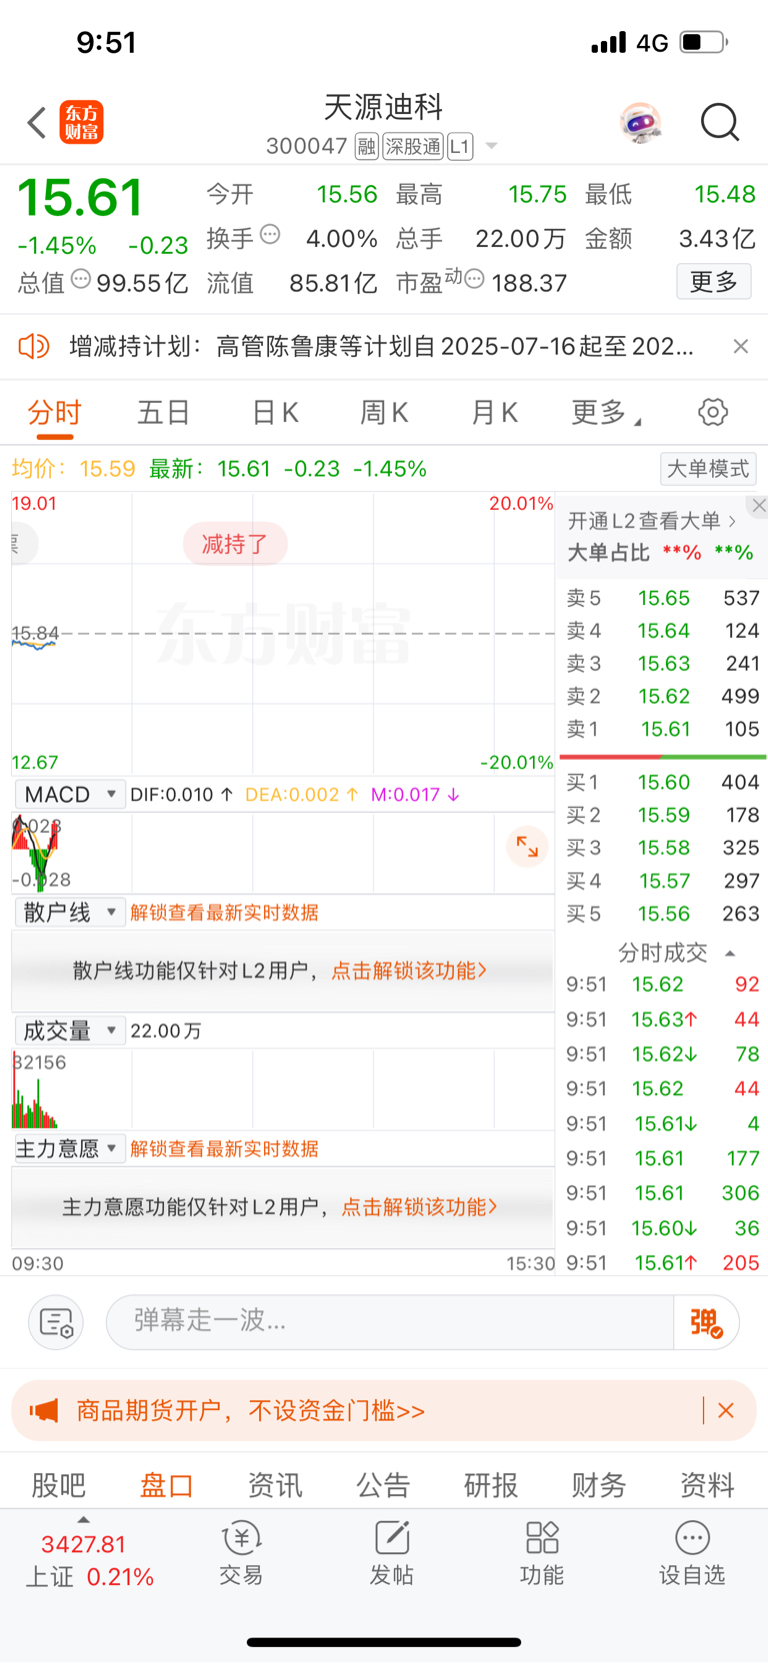The width and height of the screenshot is (768, 1663).
Task: Open the 发帖 post icon
Action: click(x=392, y=1553)
